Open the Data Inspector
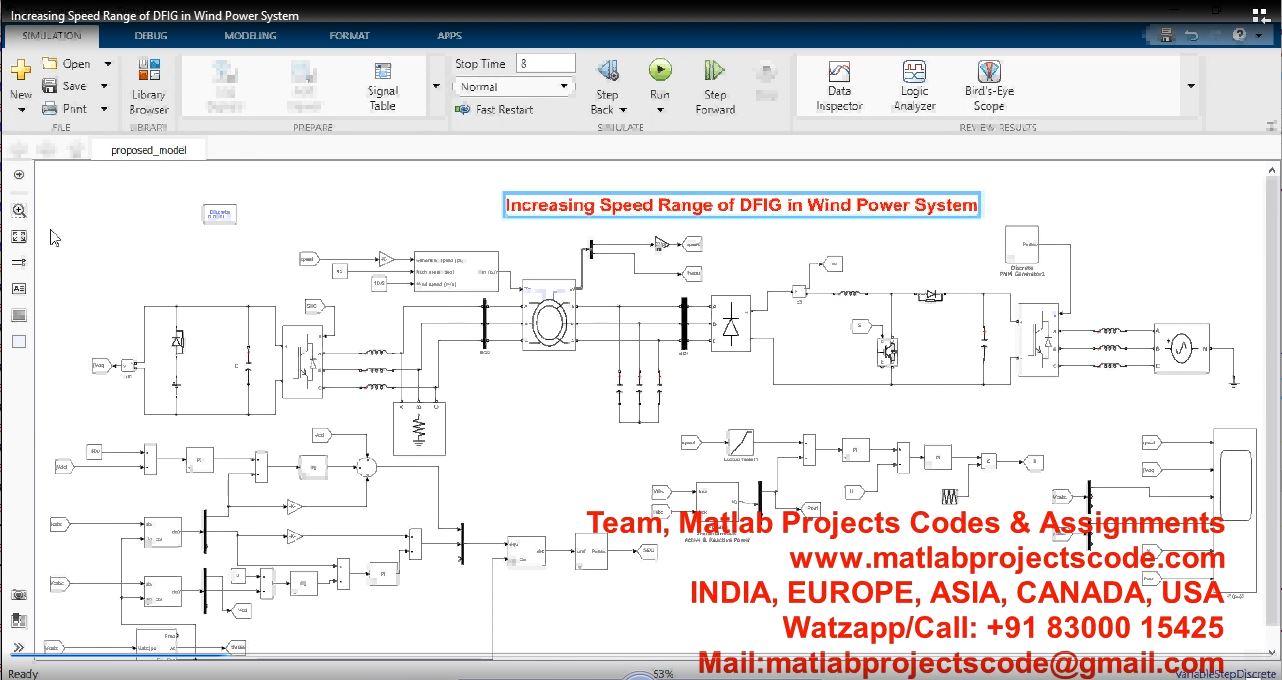This screenshot has width=1282, height=680. (839, 85)
